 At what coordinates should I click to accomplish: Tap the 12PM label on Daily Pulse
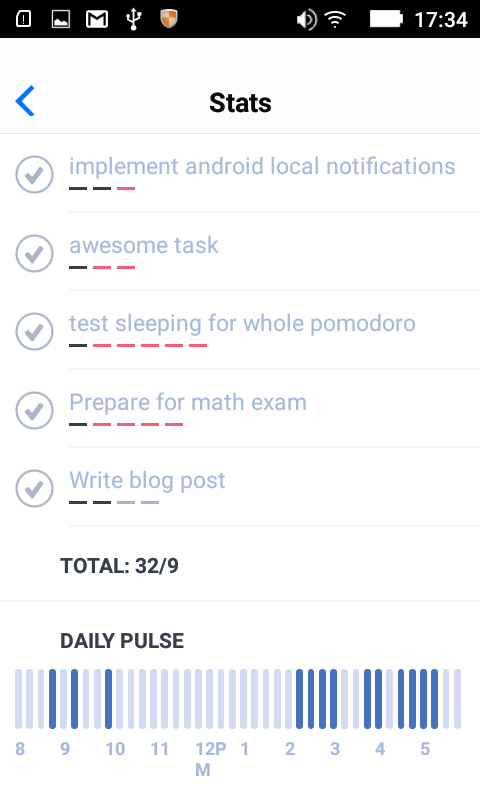(x=211, y=759)
